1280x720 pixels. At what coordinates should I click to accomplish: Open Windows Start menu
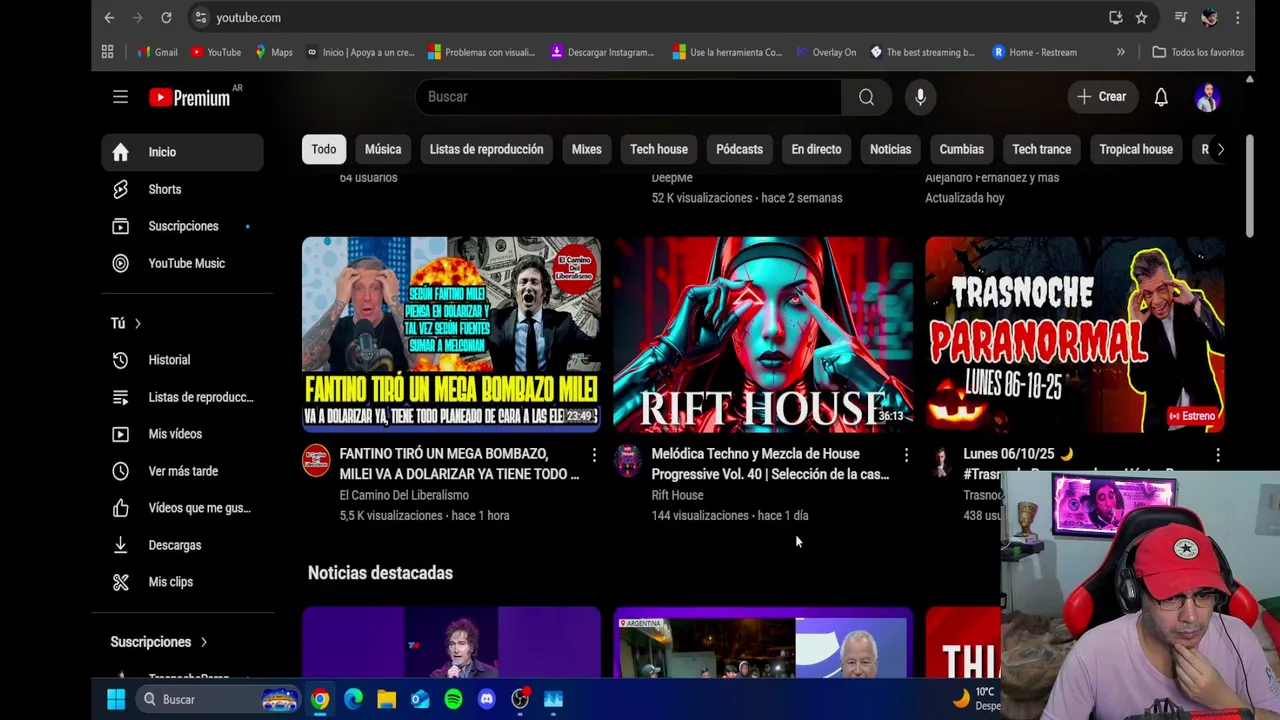(116, 699)
